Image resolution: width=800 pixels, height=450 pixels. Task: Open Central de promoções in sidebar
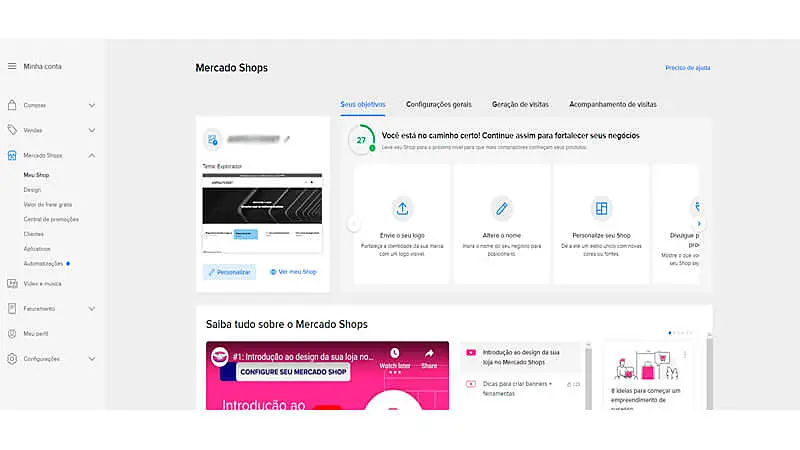(x=51, y=219)
